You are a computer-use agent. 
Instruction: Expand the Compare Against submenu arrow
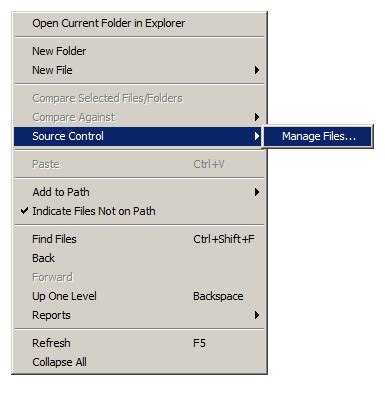[257, 117]
